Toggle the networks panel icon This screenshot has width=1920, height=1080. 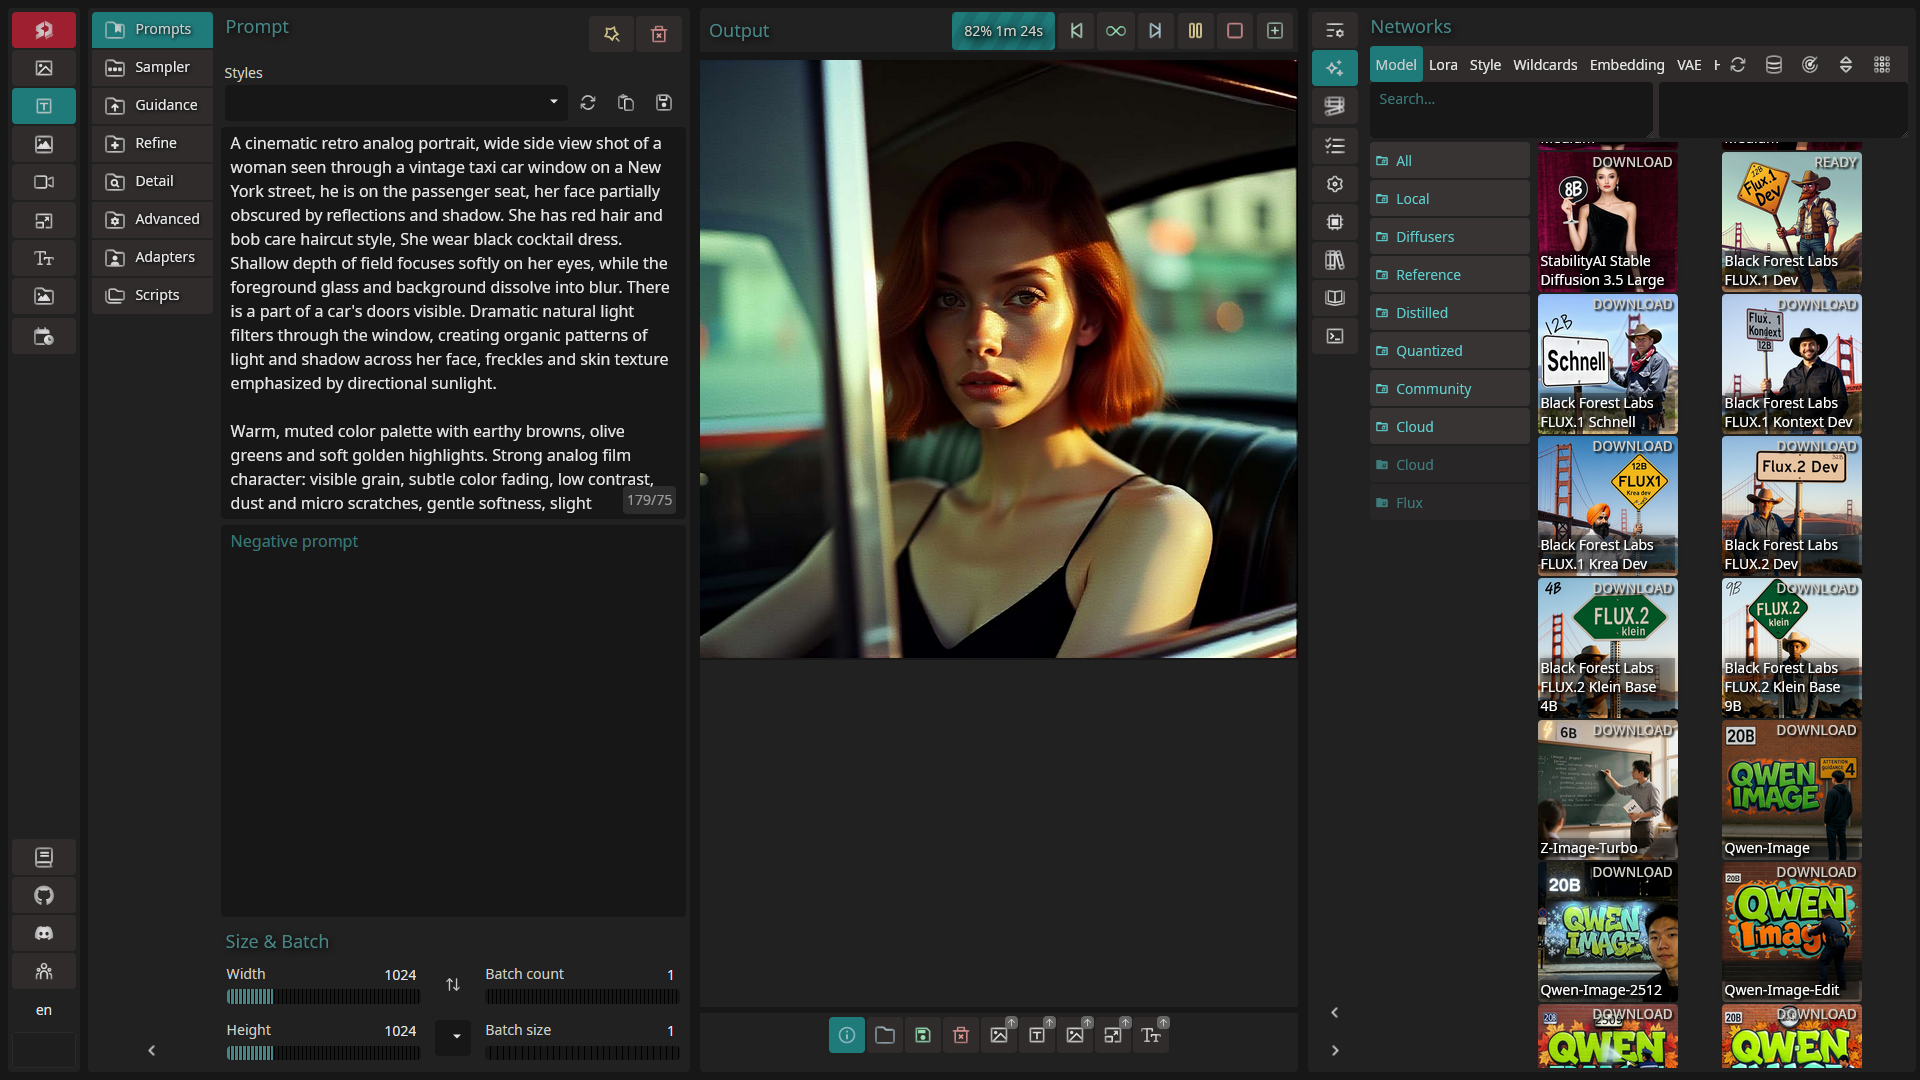(x=1335, y=68)
